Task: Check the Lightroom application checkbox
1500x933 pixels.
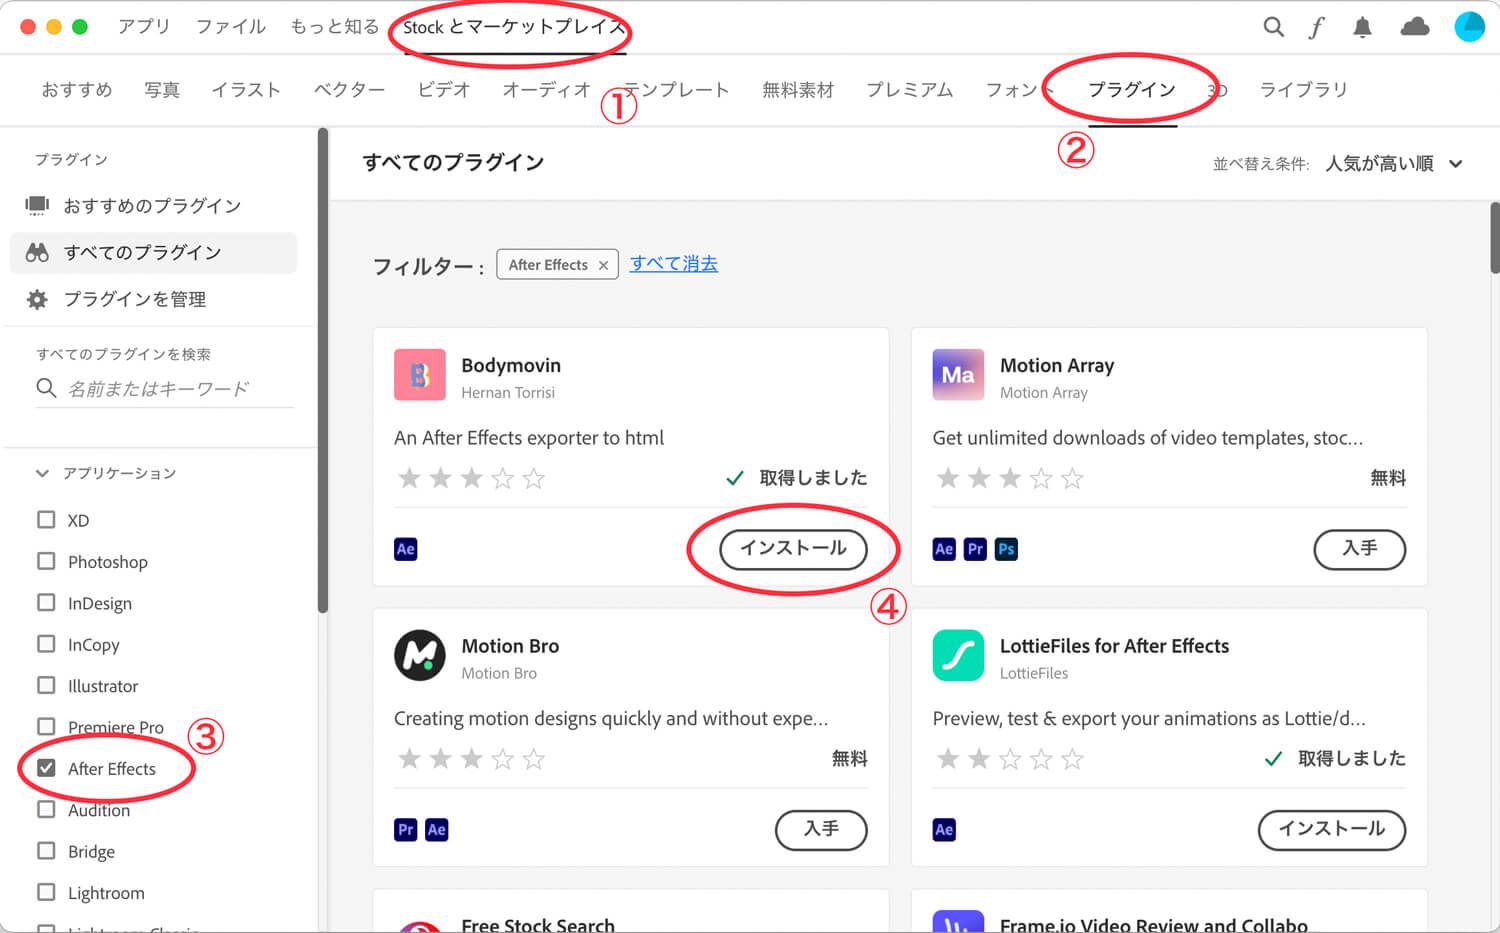Action: click(46, 892)
